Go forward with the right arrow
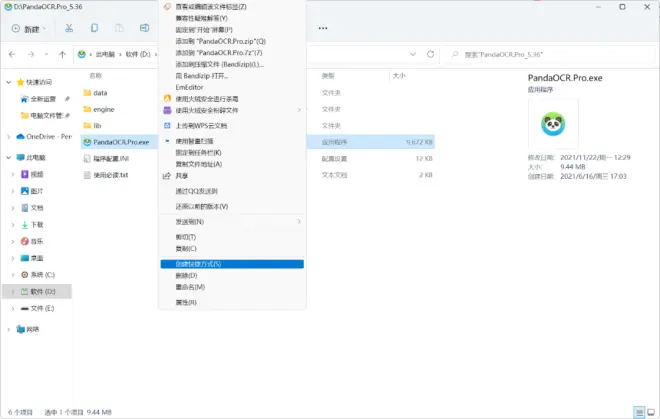This screenshot has height=419, width=660. click(31, 54)
